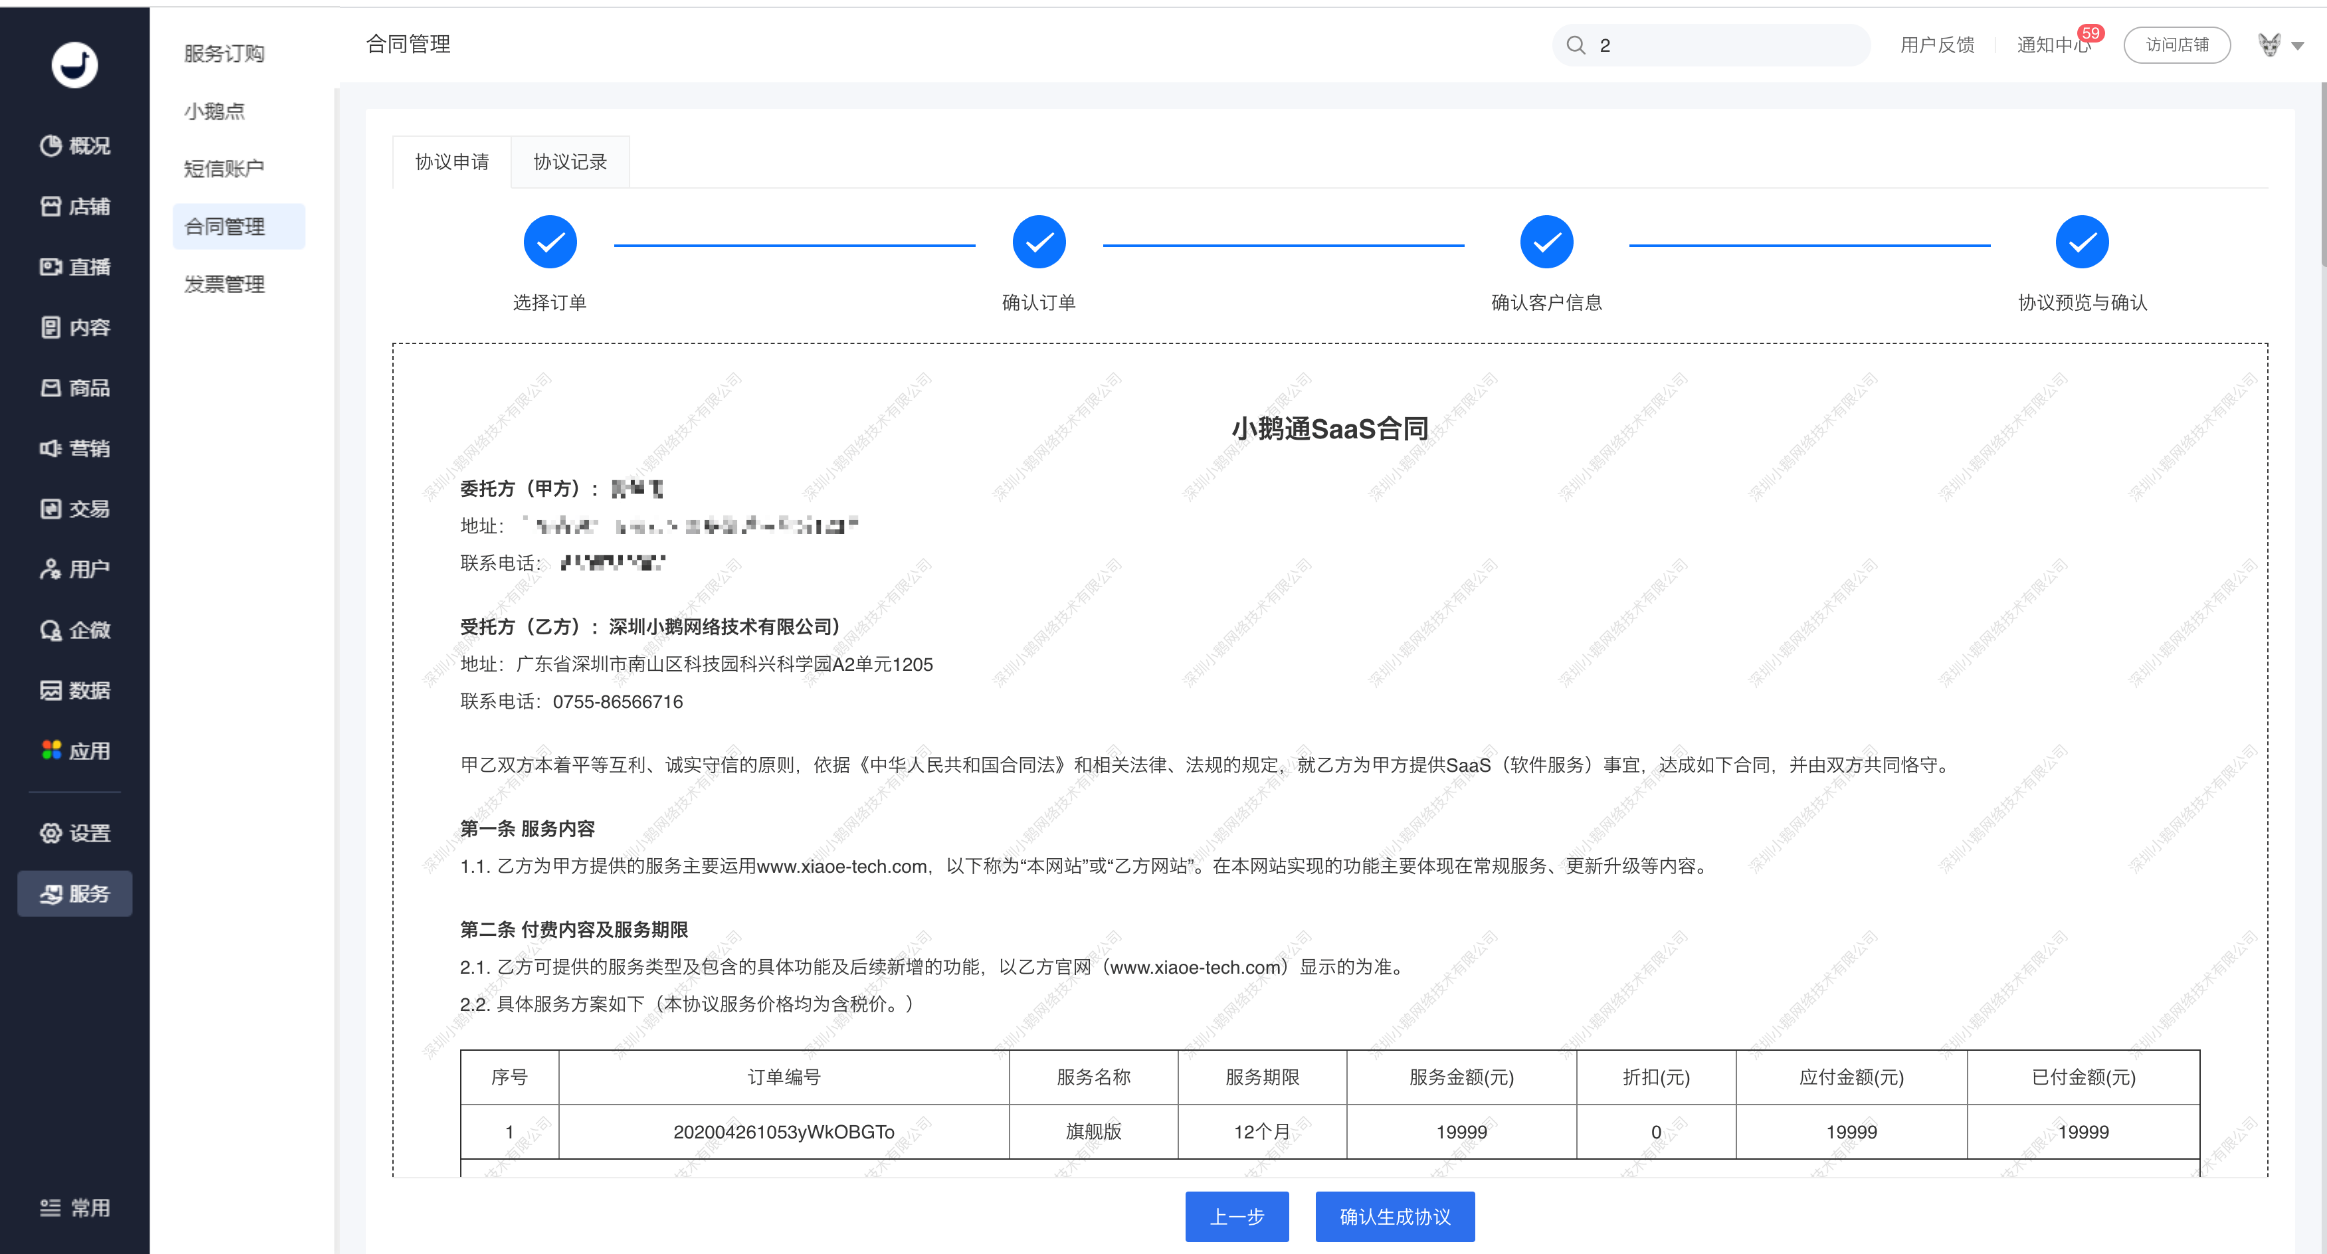This screenshot has width=2327, height=1254.
Task: Click phone number 0755-86566716
Action: 618,702
